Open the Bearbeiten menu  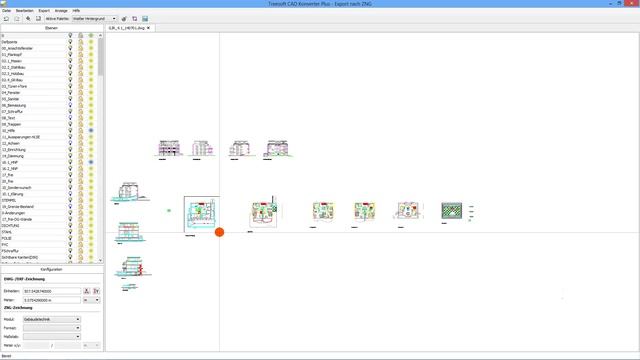tap(24, 11)
